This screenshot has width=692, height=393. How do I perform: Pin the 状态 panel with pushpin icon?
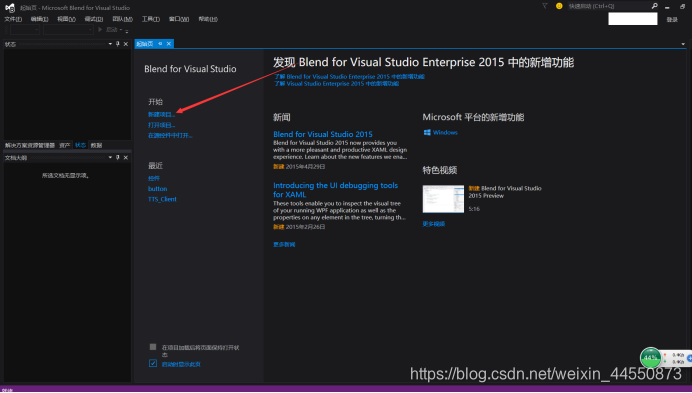pos(118,44)
